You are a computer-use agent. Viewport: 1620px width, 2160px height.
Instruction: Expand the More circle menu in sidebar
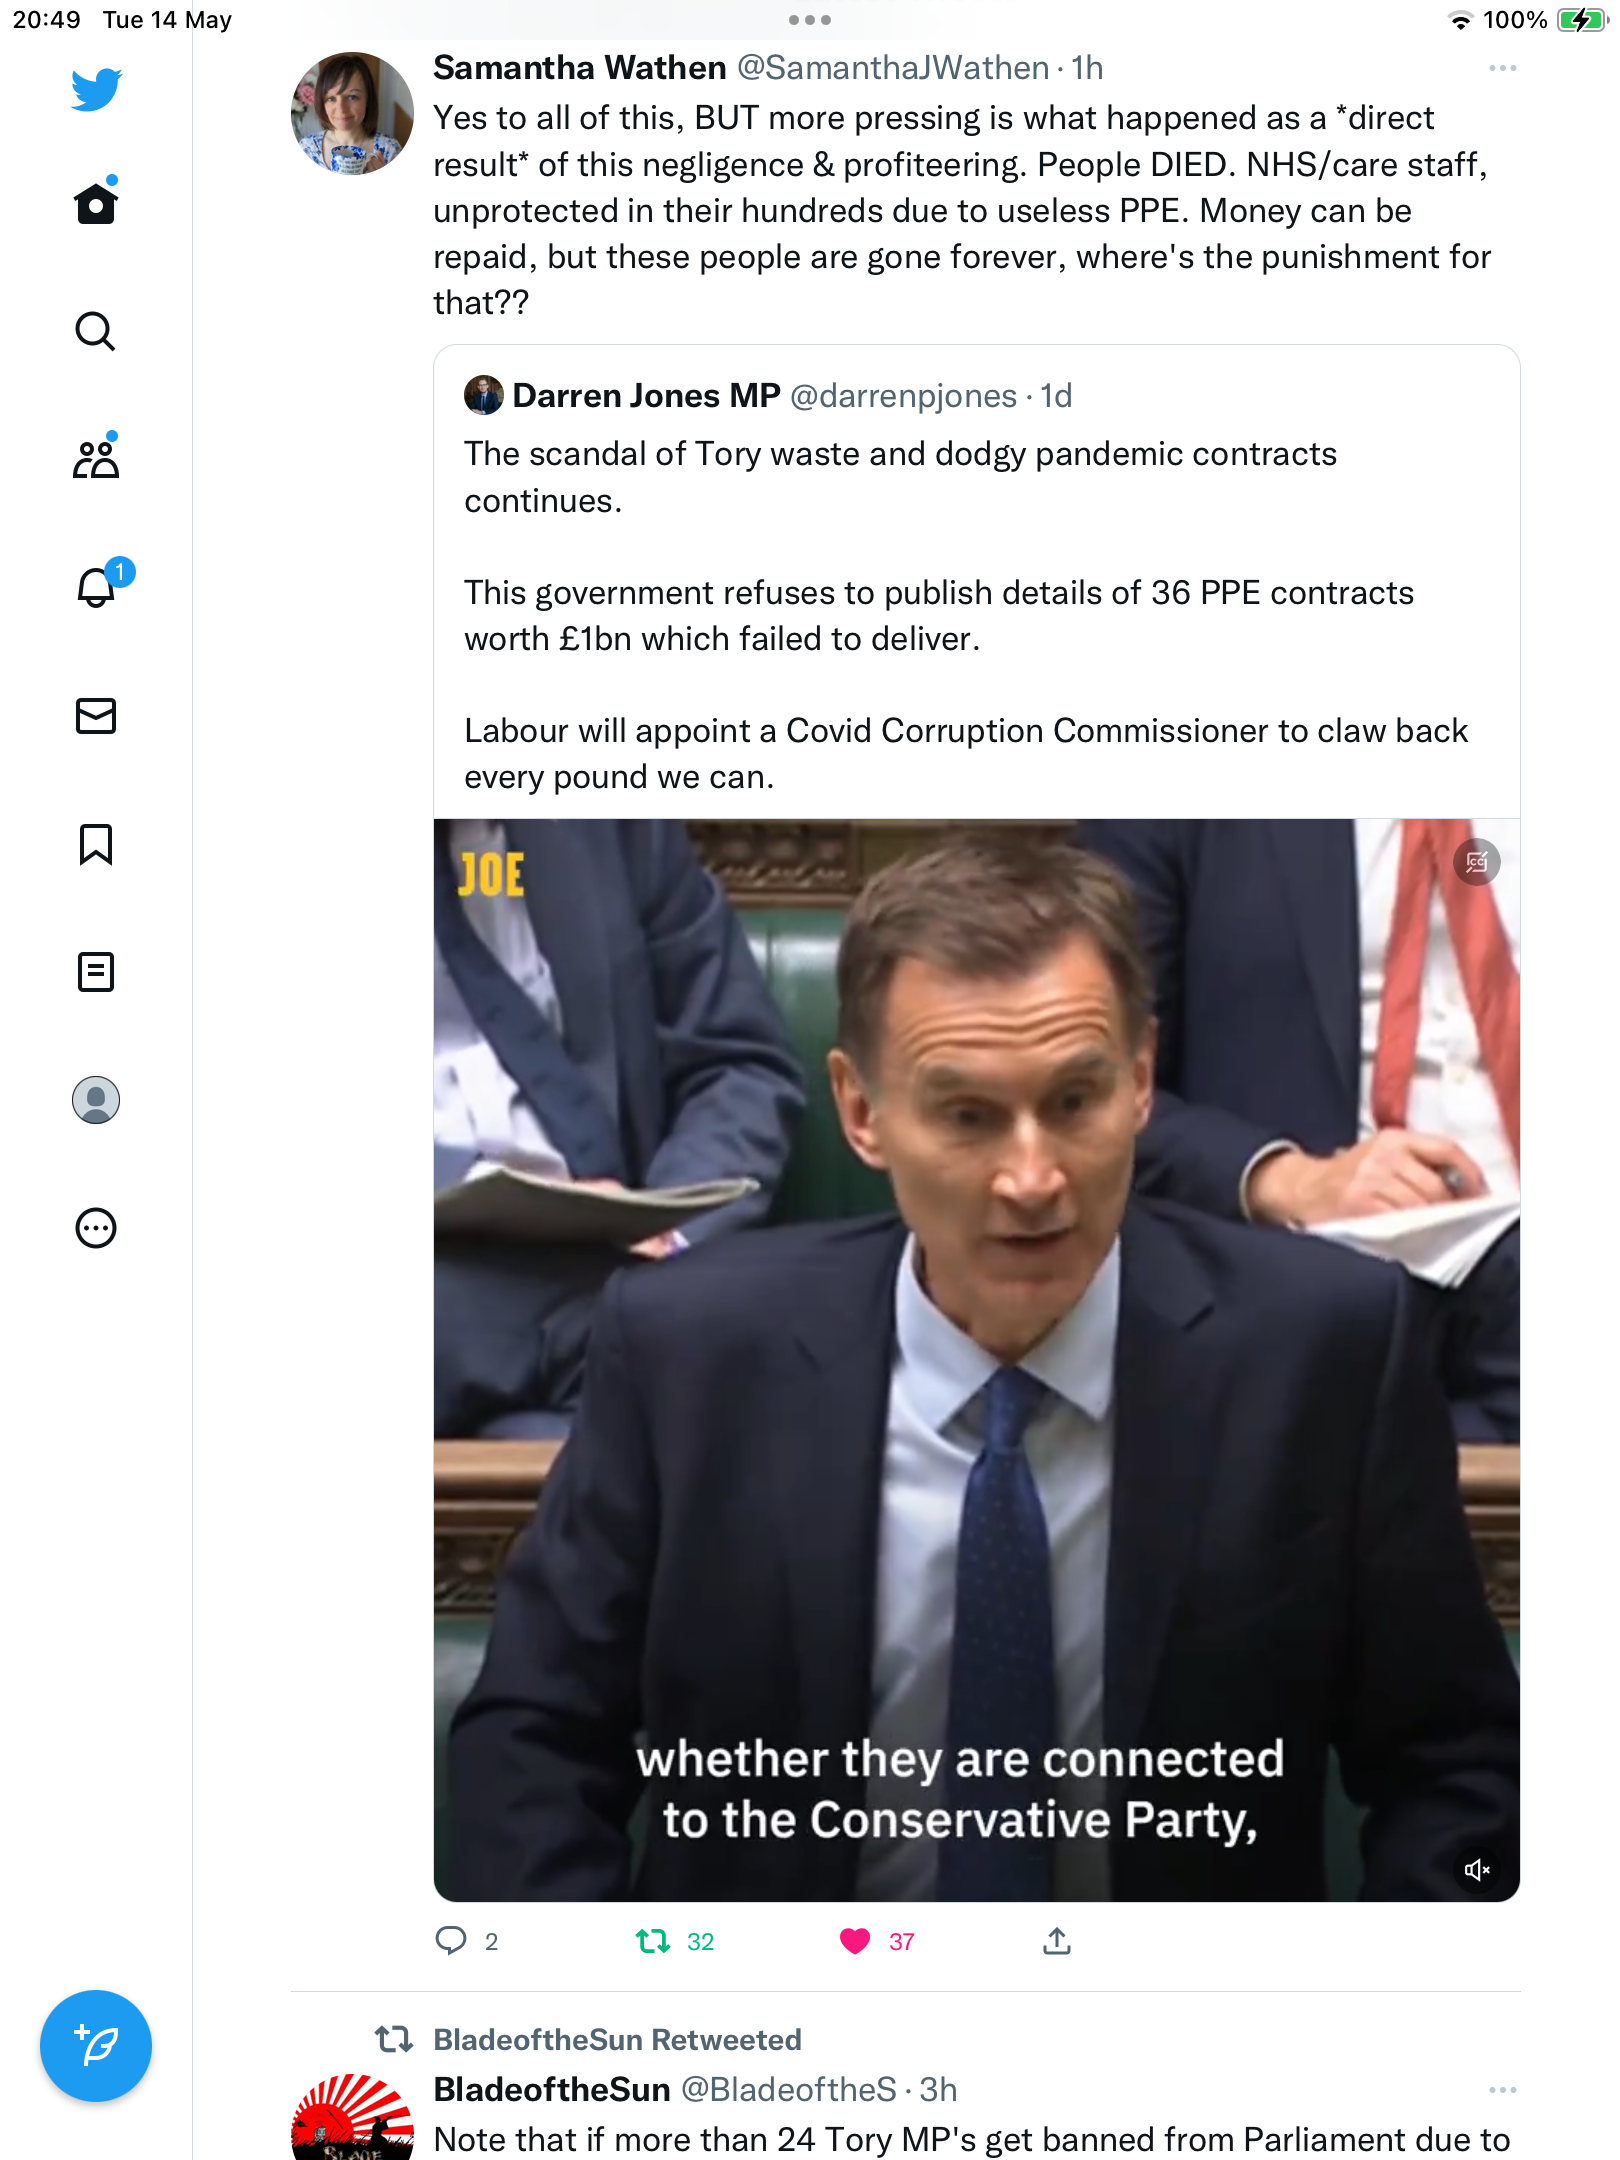click(x=96, y=1228)
